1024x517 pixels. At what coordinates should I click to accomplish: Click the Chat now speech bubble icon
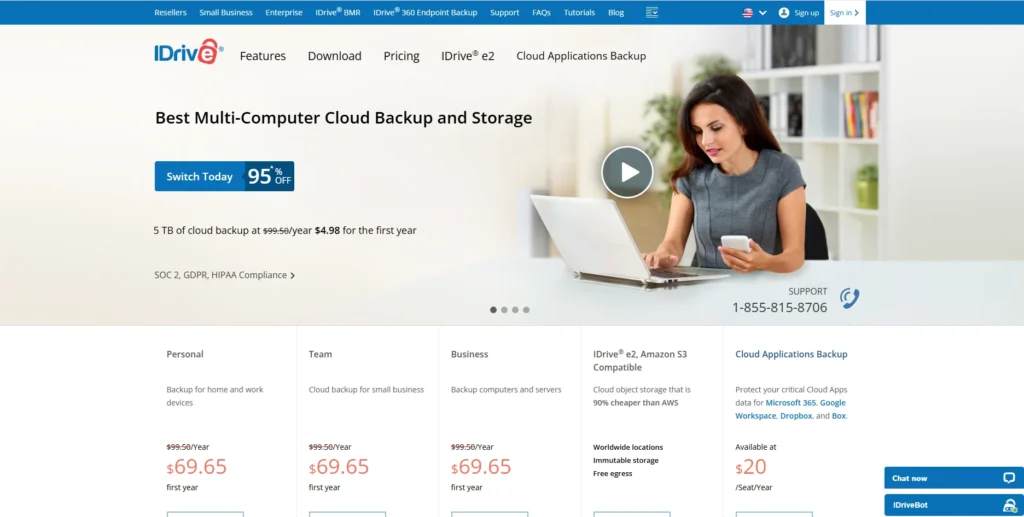click(1009, 478)
